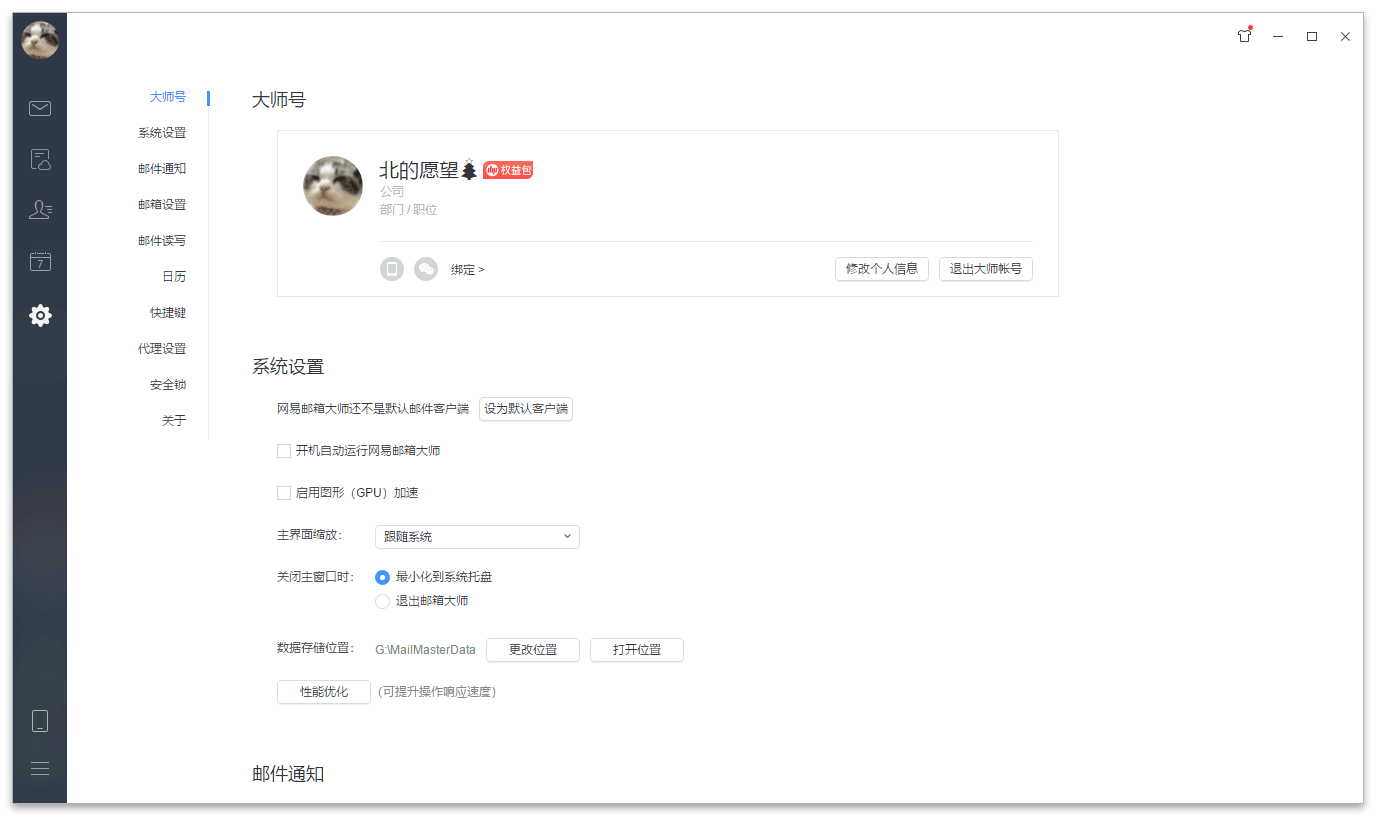Enable 启用图形(GPU)加速 checkbox
Image resolution: width=1380 pixels, height=821 pixels.
coord(284,493)
